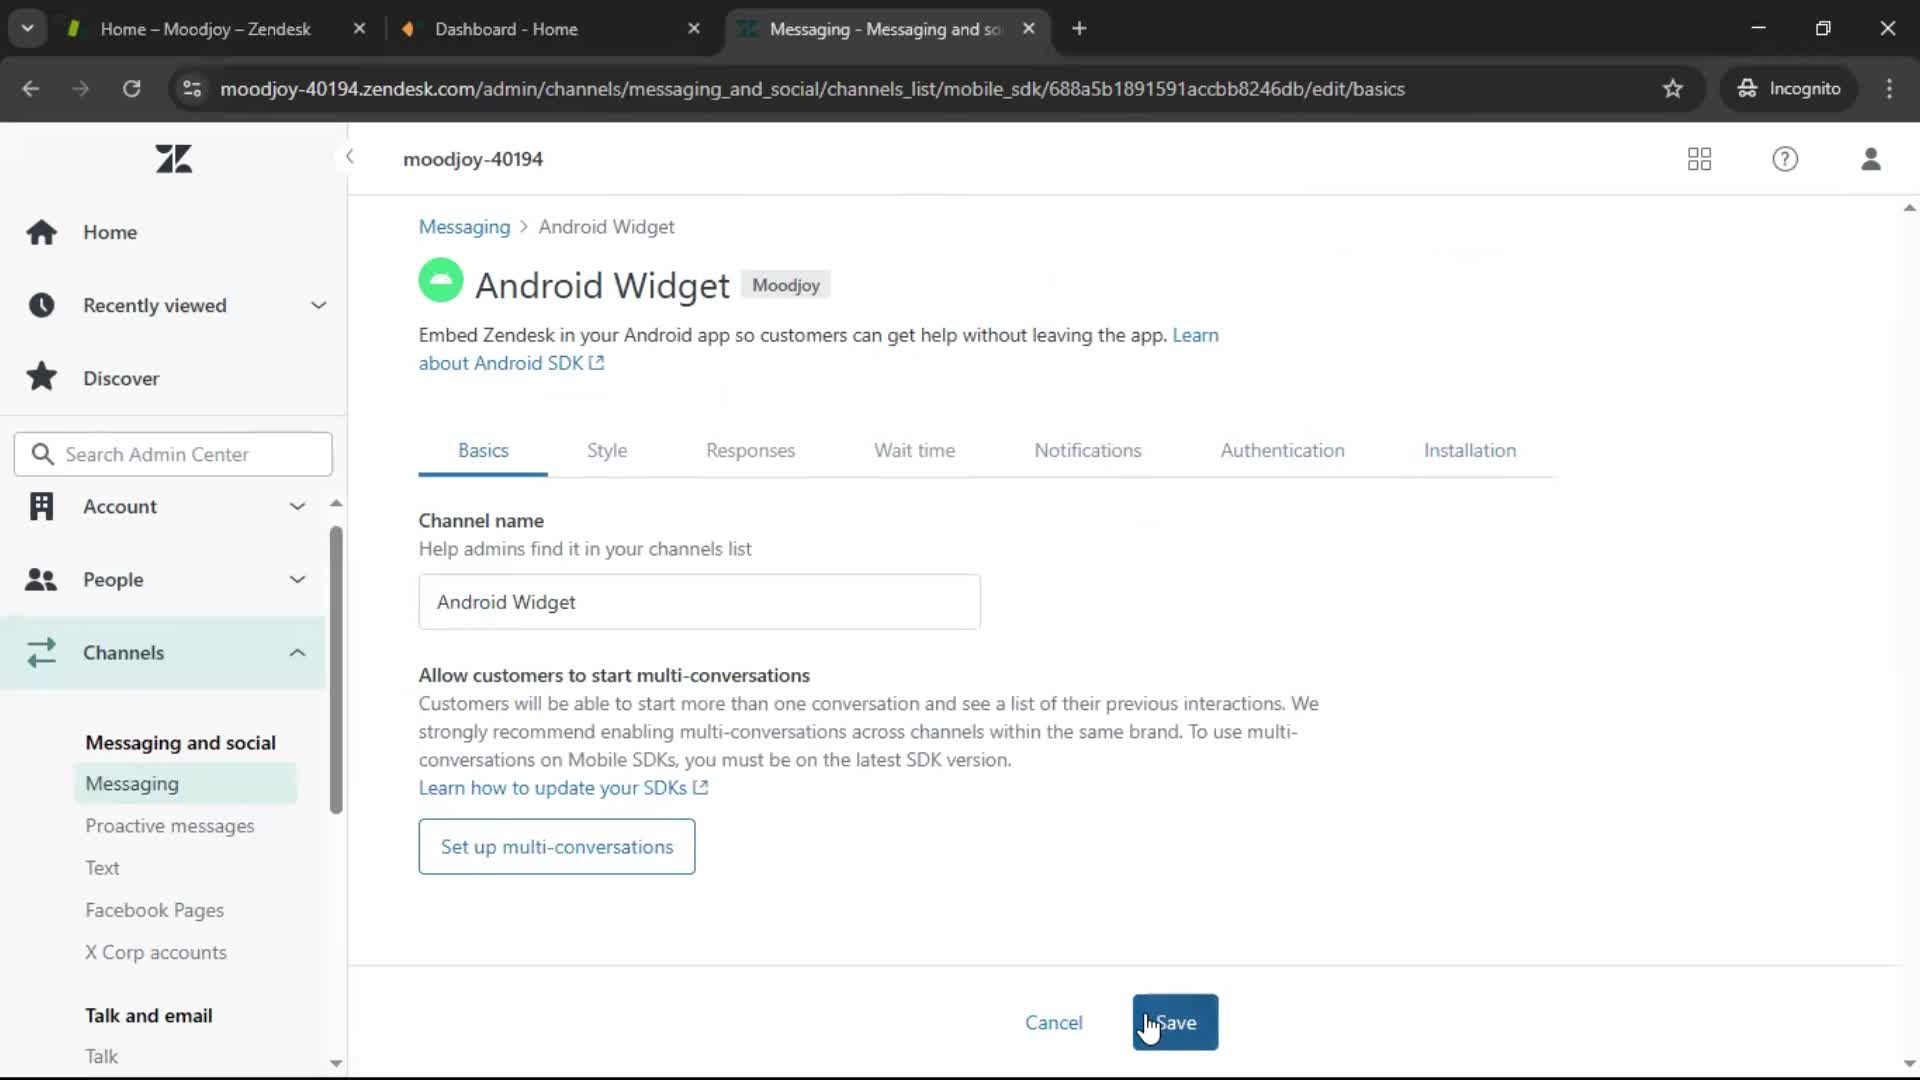Open X Corp accounts in sidebar
The height and width of the screenshot is (1080, 1920).
tap(155, 953)
